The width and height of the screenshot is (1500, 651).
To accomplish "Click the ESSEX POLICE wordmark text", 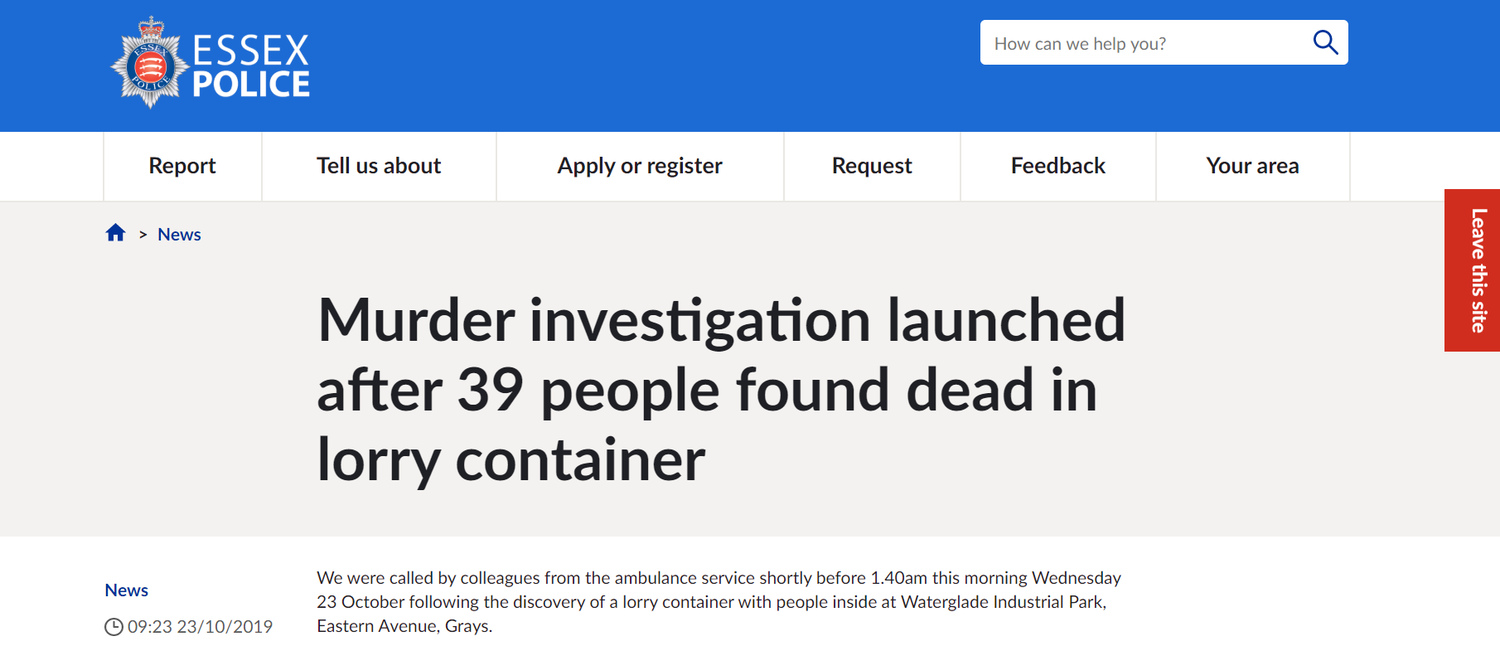I will click(250, 66).
